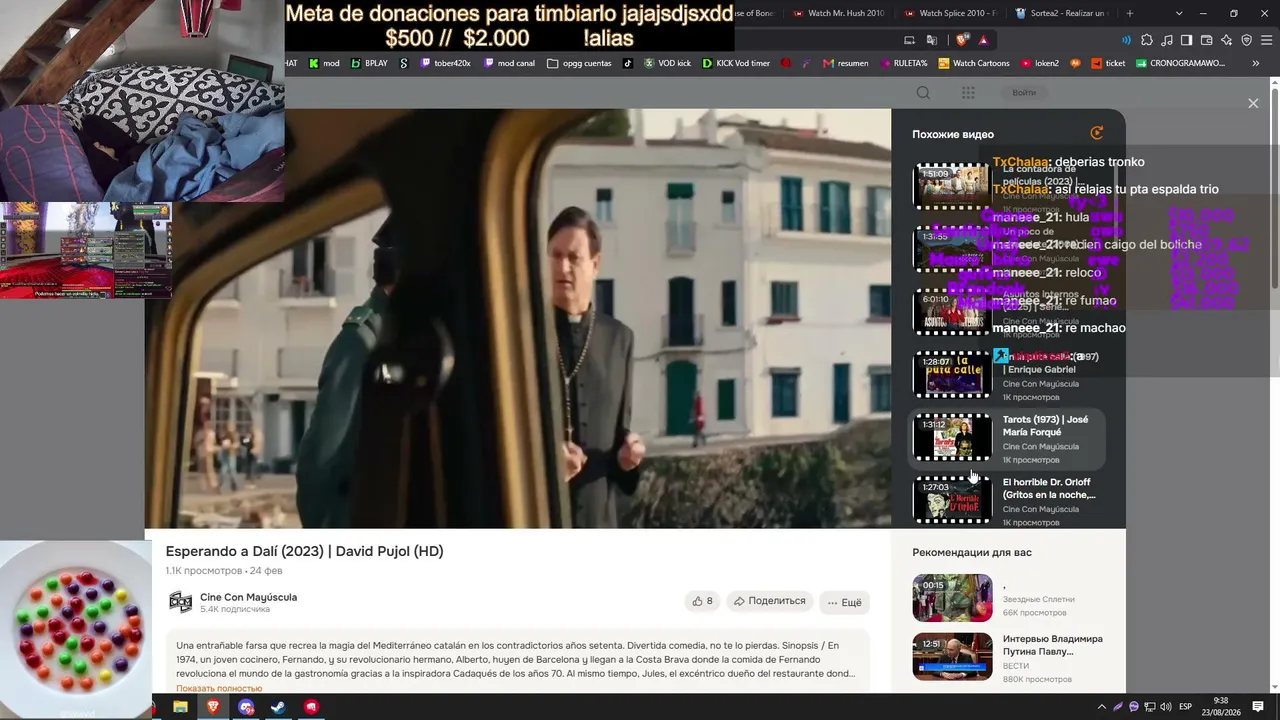The image size is (1280, 720).
Task: Open the Watch Cartoons bookmark
Action: 974,63
